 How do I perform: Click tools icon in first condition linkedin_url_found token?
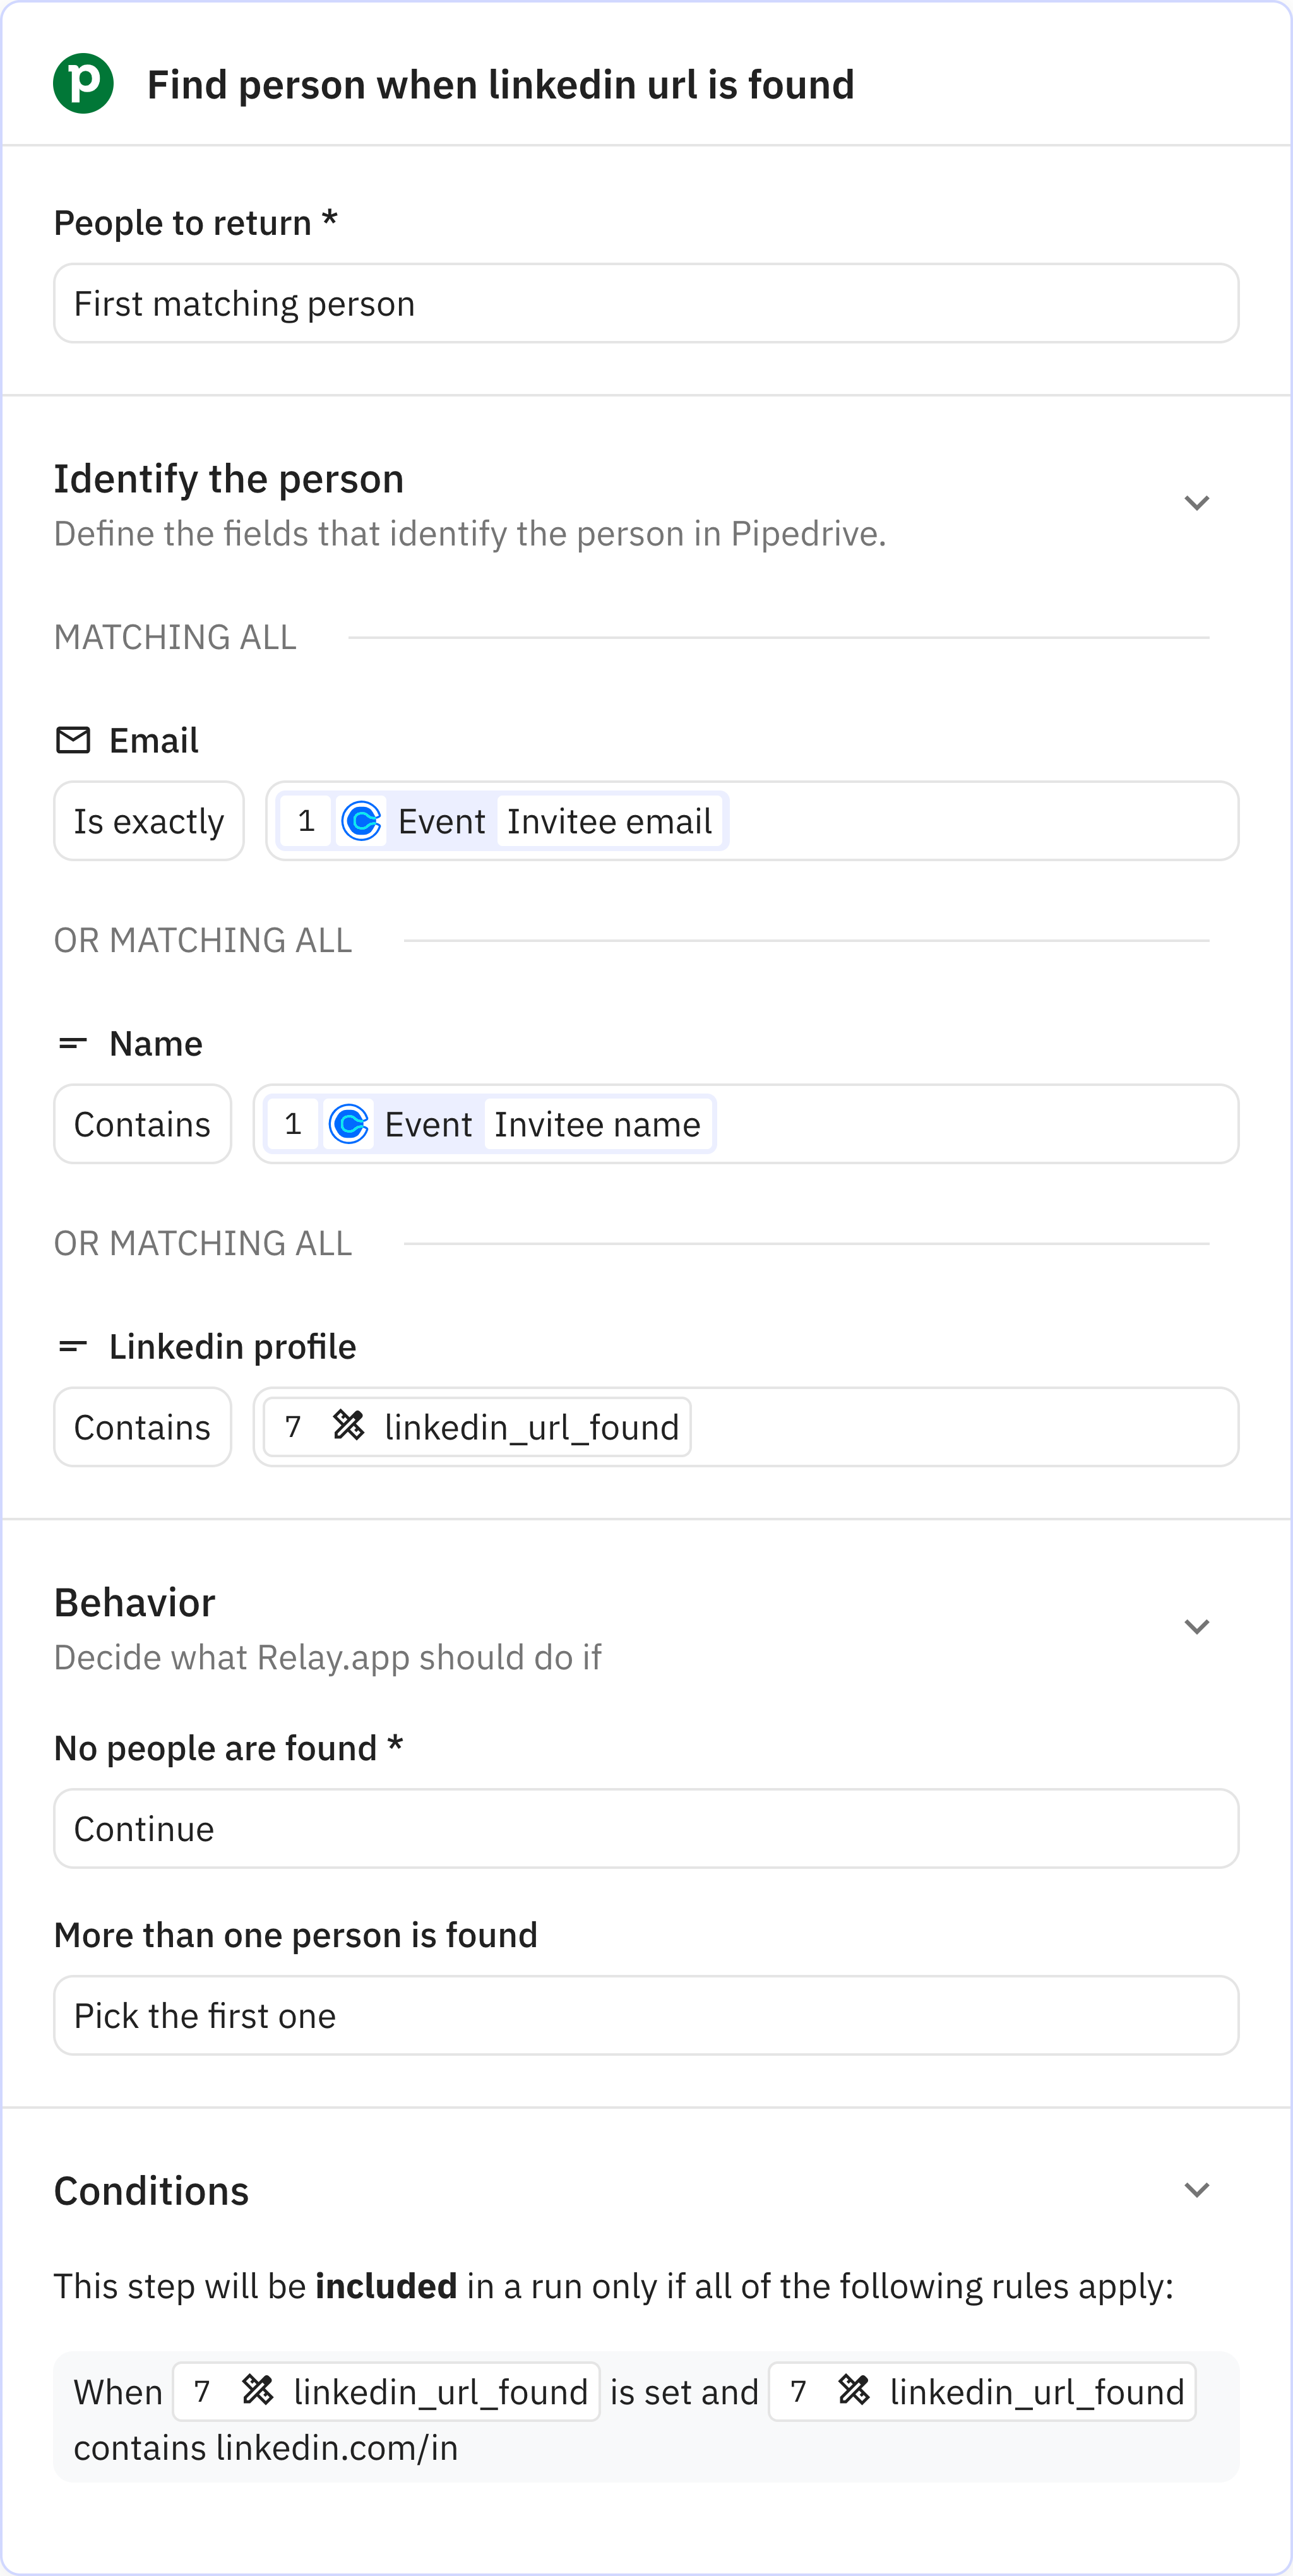click(x=257, y=2390)
